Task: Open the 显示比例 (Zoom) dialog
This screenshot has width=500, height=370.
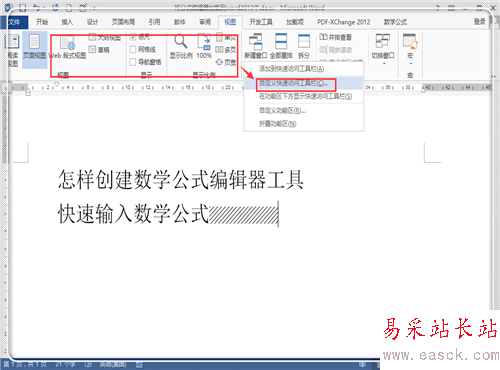Action: [181, 47]
